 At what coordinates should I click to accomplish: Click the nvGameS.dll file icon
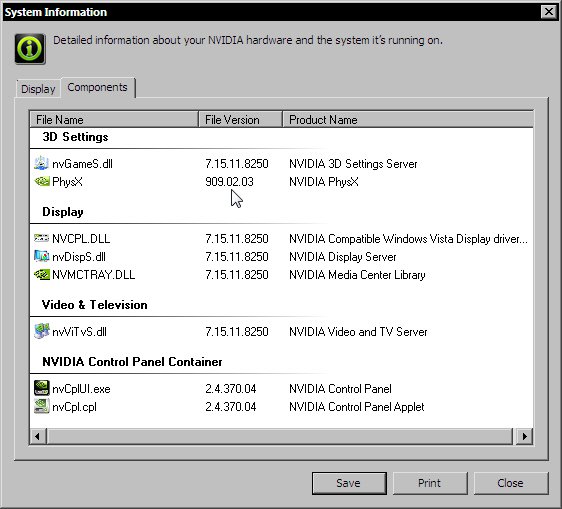point(41,163)
